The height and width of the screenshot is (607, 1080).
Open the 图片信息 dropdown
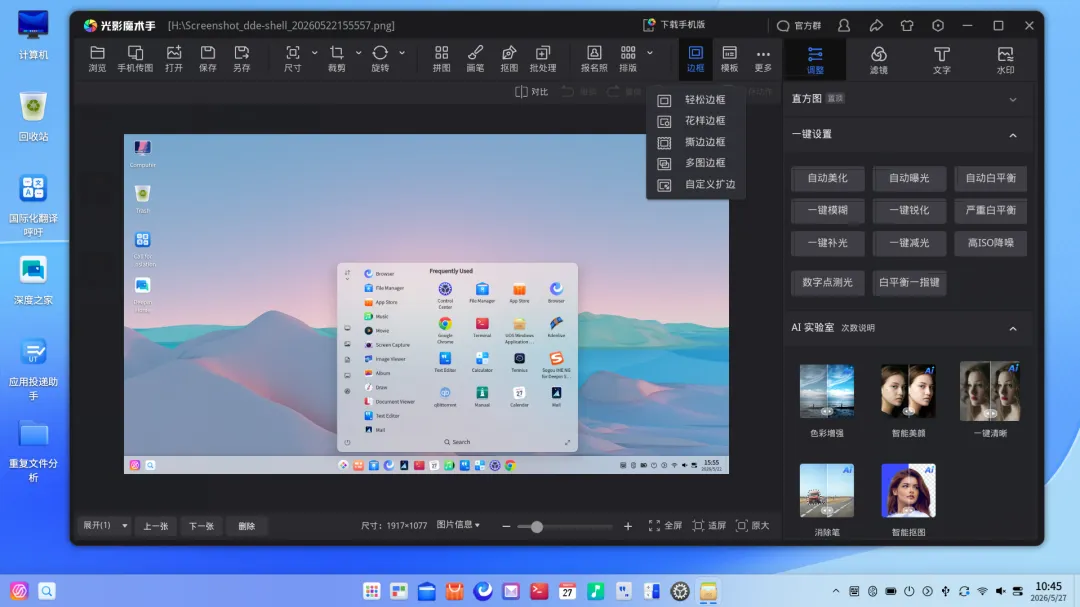pyautogui.click(x=458, y=525)
